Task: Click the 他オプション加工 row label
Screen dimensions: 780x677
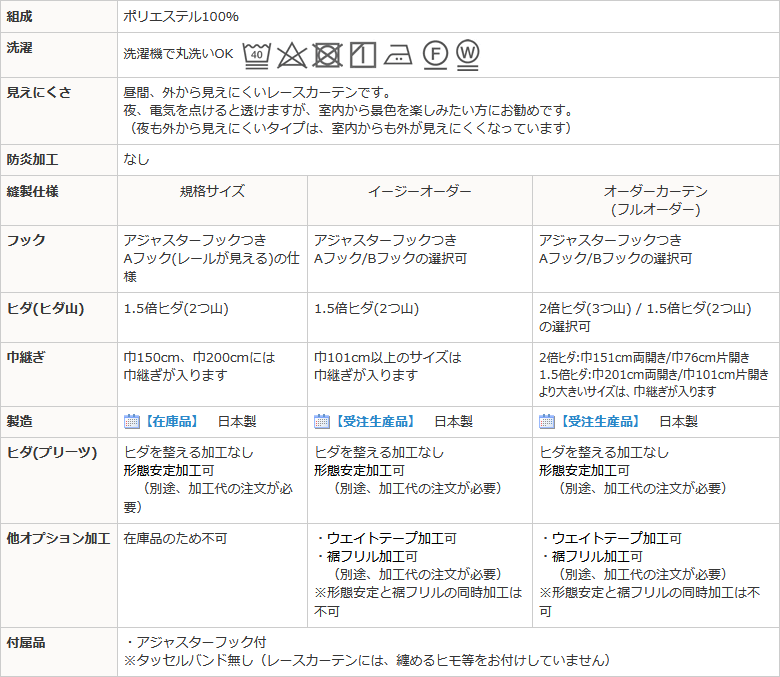Action: click(x=59, y=538)
